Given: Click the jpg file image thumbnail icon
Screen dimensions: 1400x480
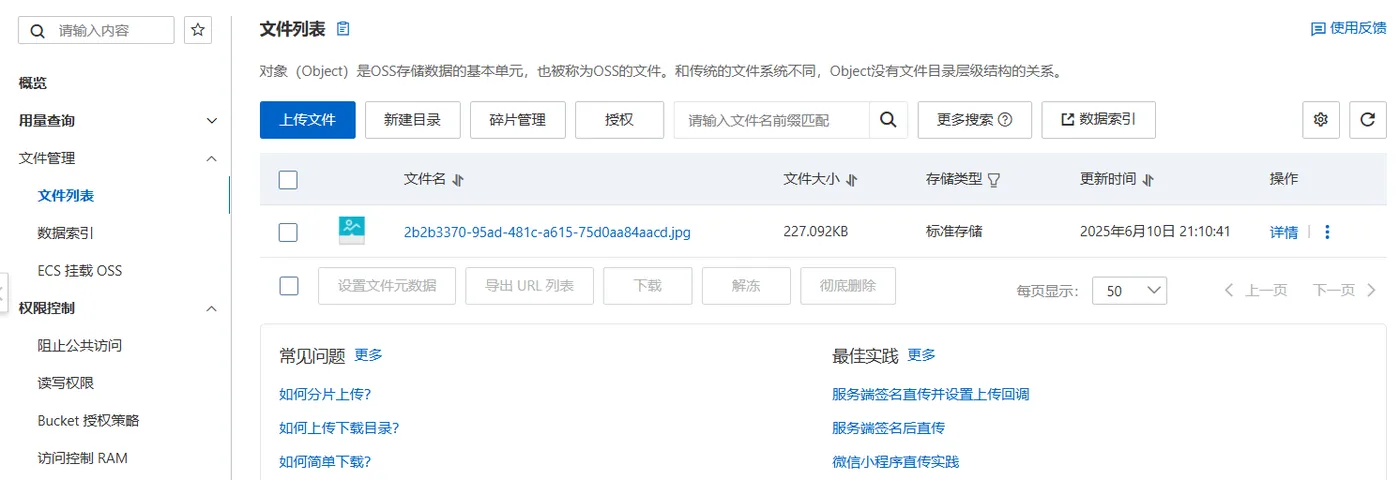Looking at the screenshot, I should pos(351,231).
